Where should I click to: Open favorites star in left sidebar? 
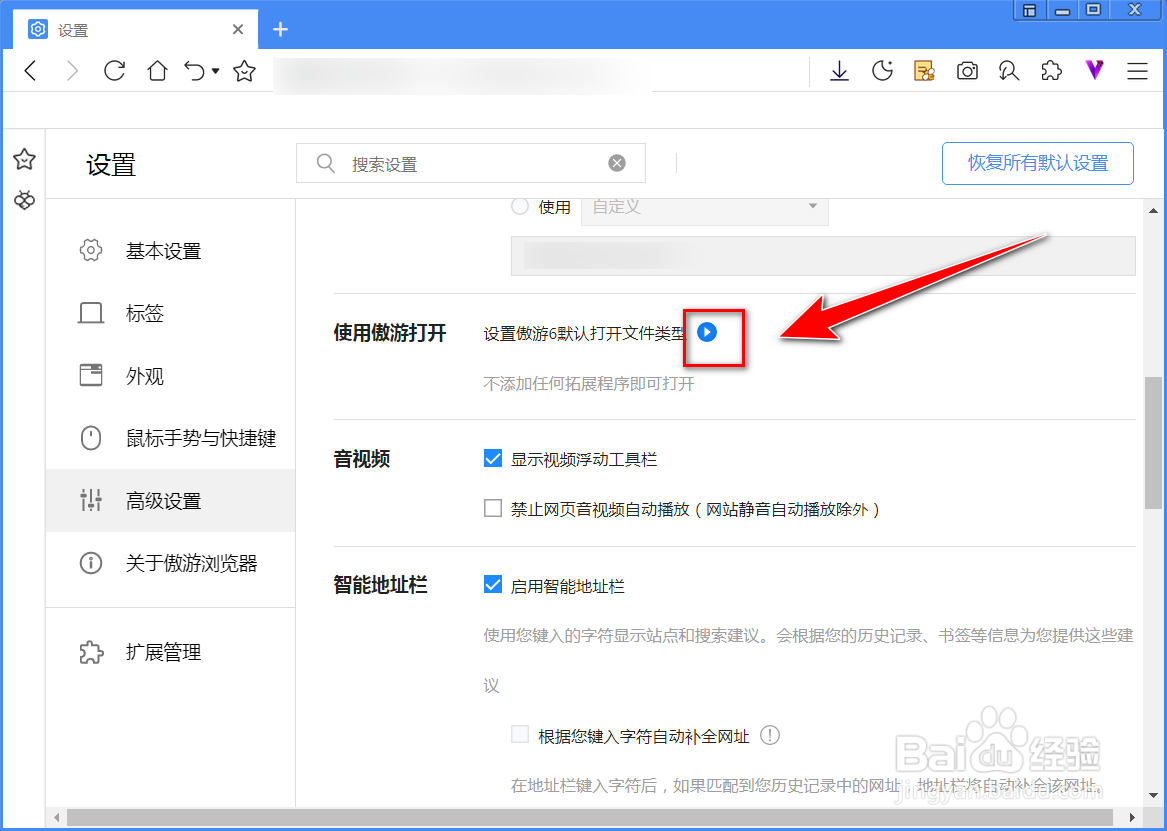(x=24, y=159)
